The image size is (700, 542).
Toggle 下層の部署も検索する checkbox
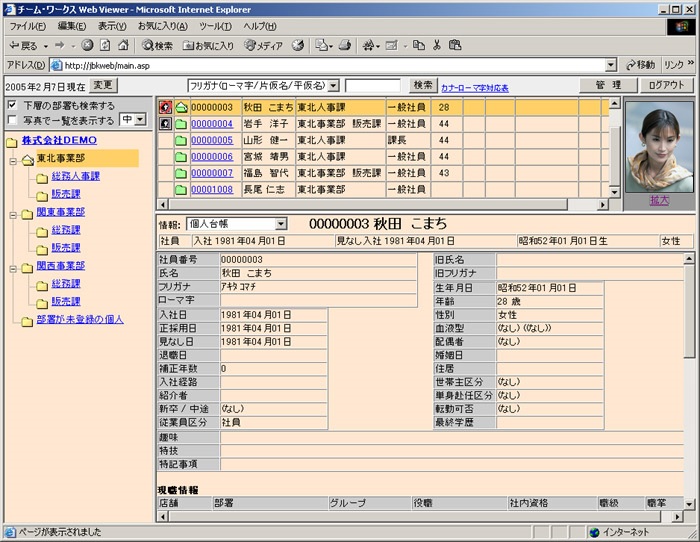12,105
